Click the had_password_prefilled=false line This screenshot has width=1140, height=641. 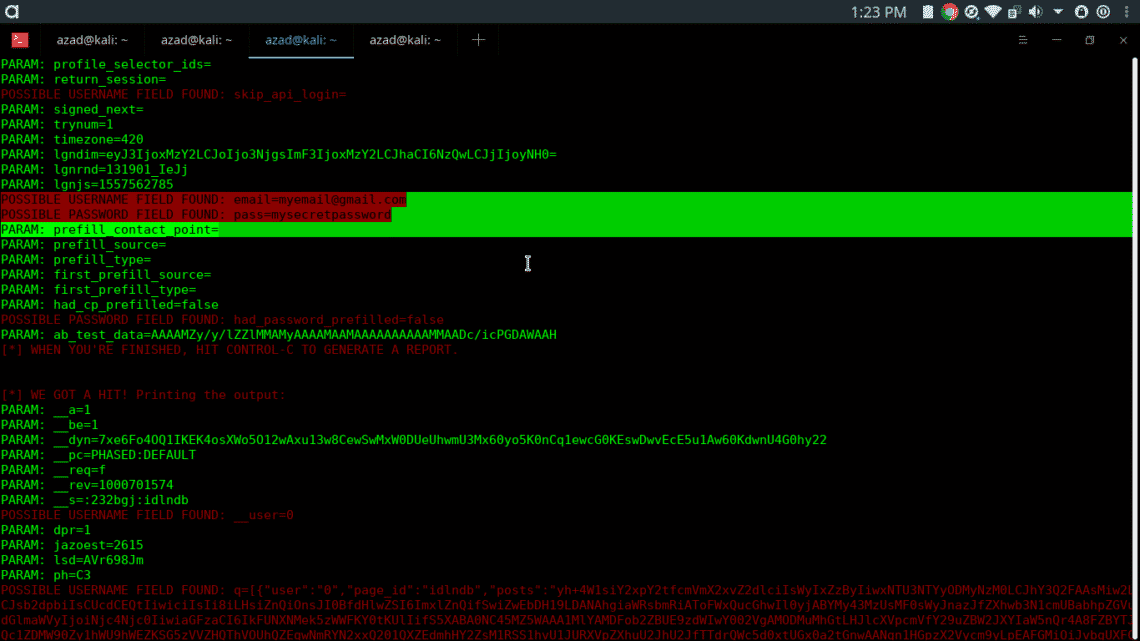point(222,320)
